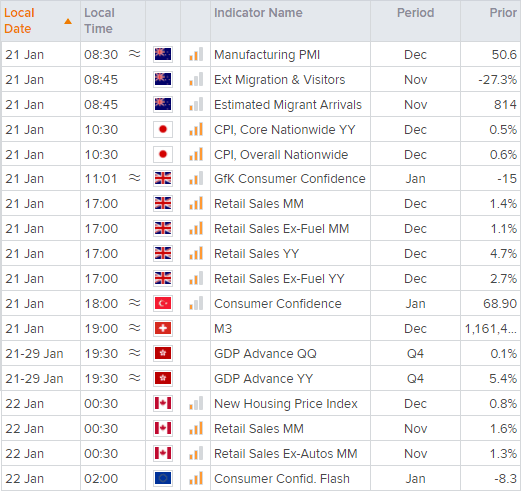Click importance bars icon for Manufacturing PMI
Viewport: 521px width, 491px height.
point(196,54)
